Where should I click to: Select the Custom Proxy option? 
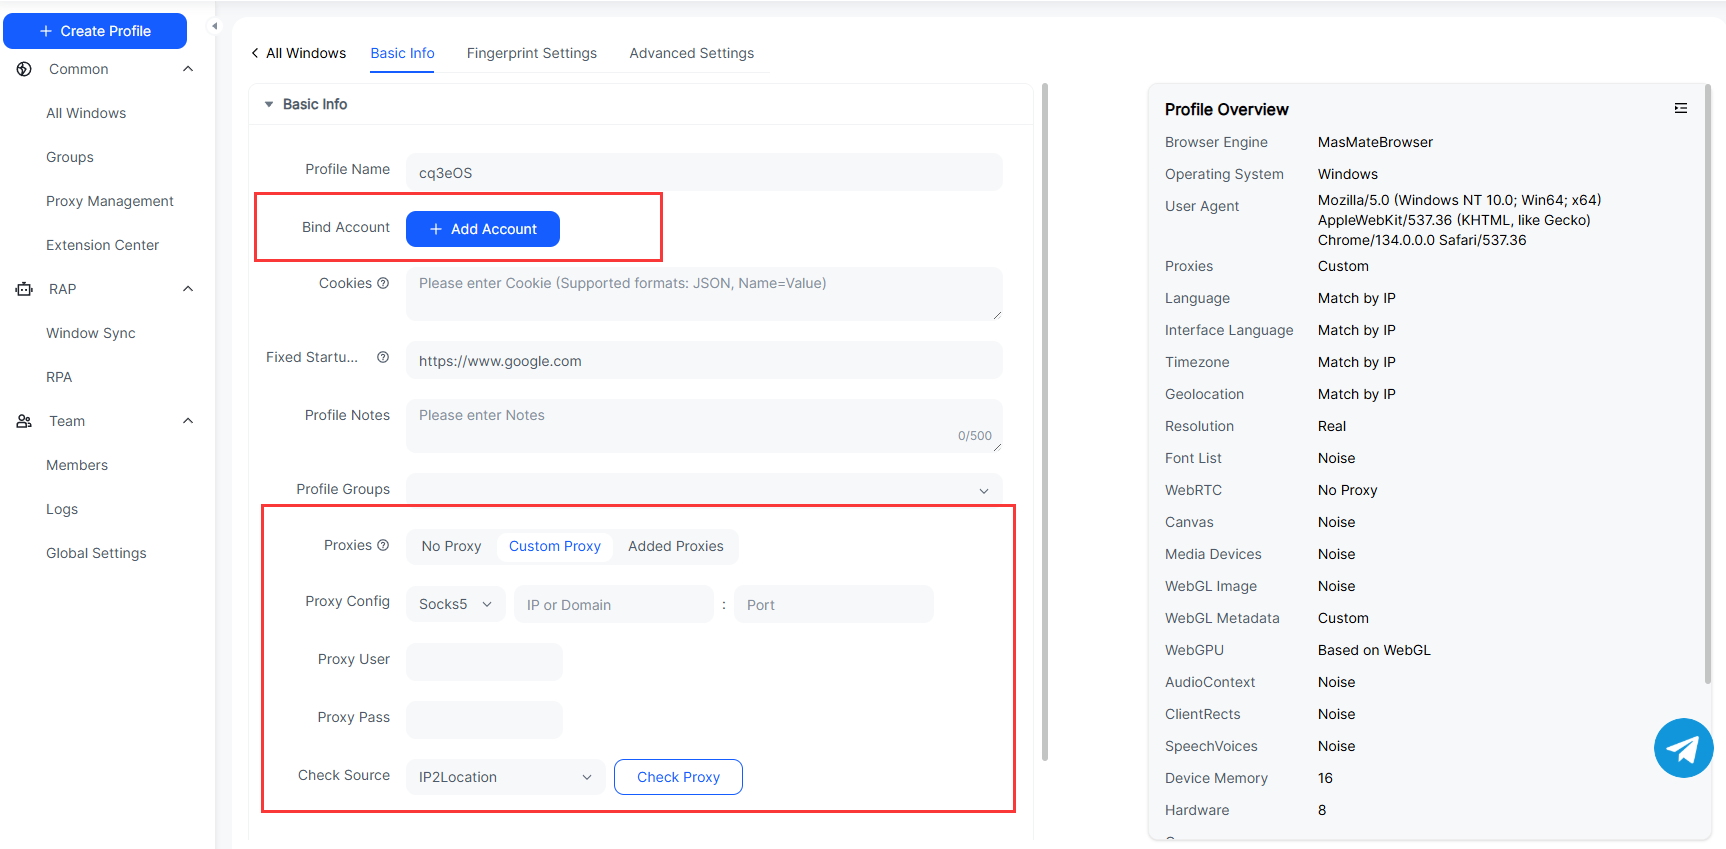(x=554, y=546)
